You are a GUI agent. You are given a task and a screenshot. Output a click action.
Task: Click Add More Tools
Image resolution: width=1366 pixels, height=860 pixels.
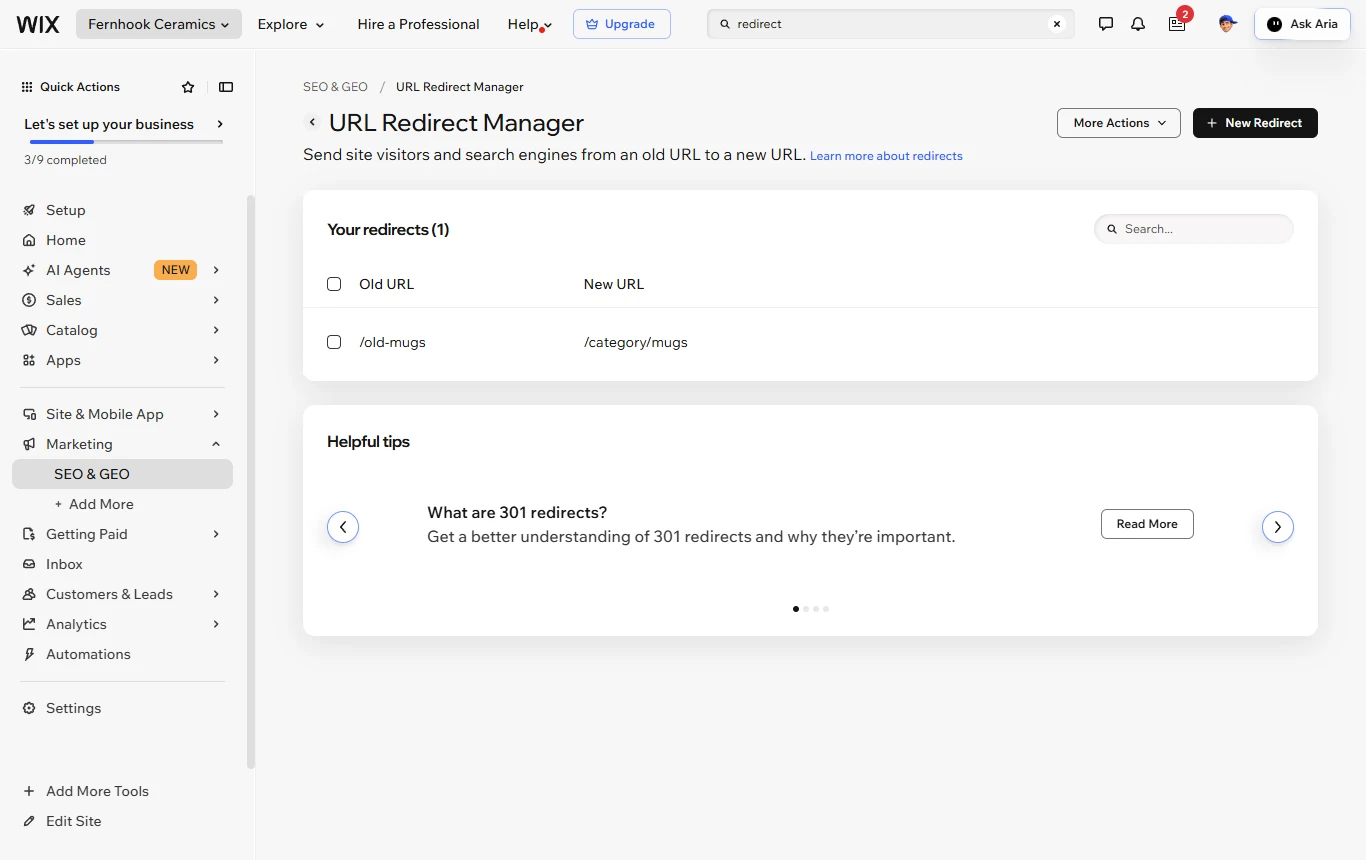86,791
